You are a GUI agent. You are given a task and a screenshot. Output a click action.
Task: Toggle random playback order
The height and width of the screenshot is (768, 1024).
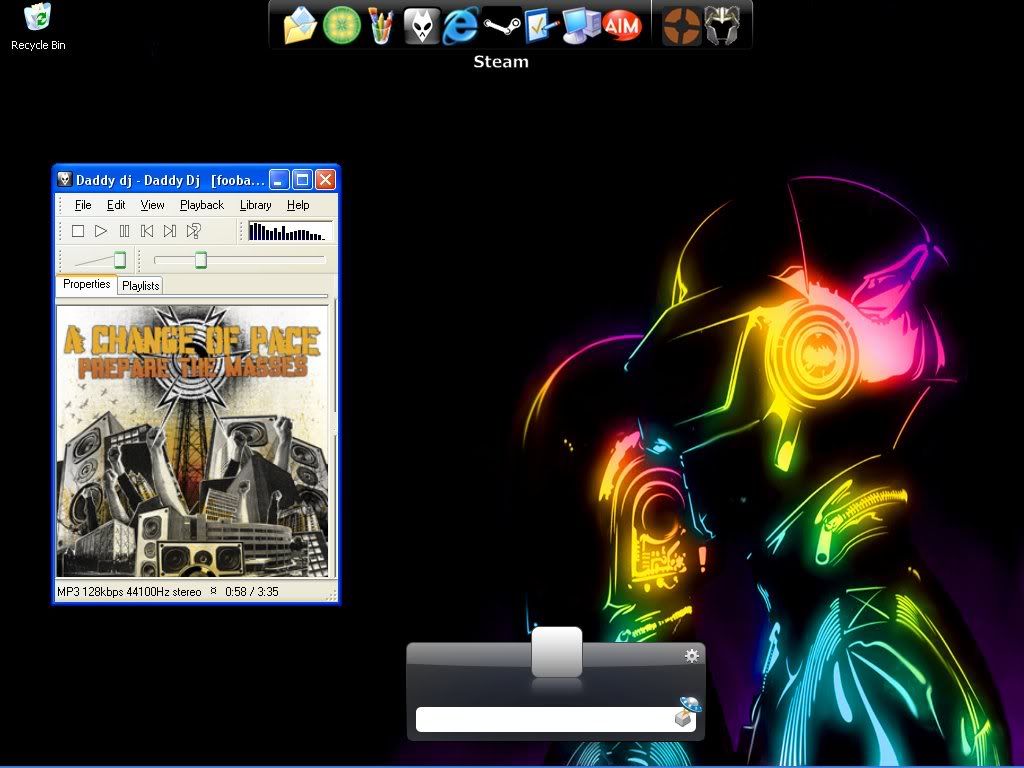tap(194, 231)
